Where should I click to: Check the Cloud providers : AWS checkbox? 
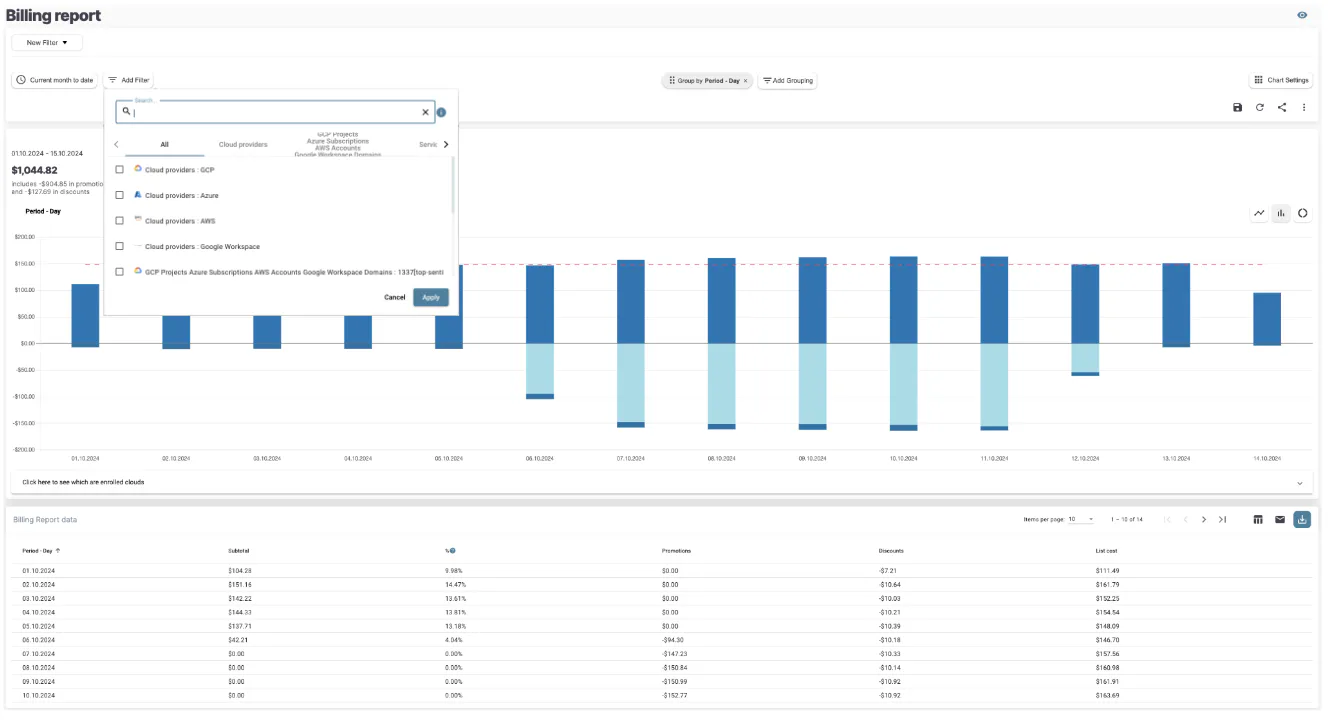[x=120, y=221]
